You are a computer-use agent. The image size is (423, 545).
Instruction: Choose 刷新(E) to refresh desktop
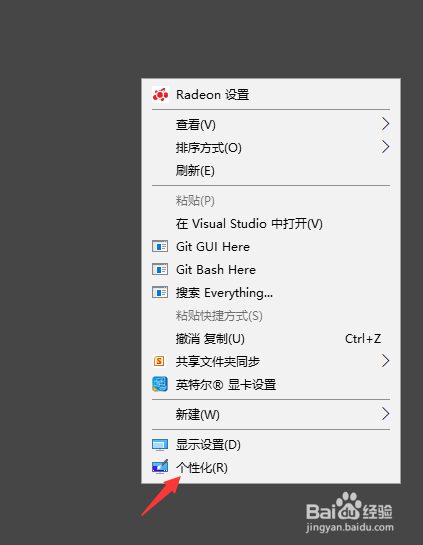tap(271, 170)
